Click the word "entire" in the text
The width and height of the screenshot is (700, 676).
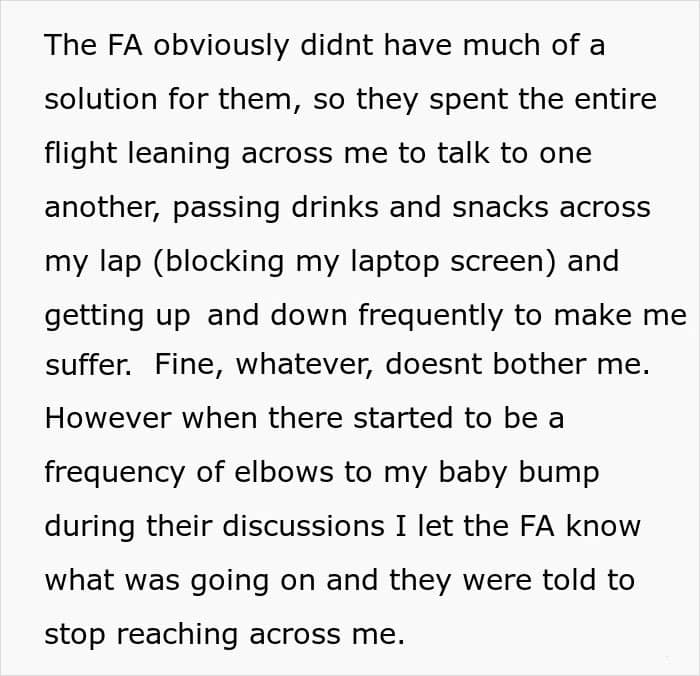615,99
